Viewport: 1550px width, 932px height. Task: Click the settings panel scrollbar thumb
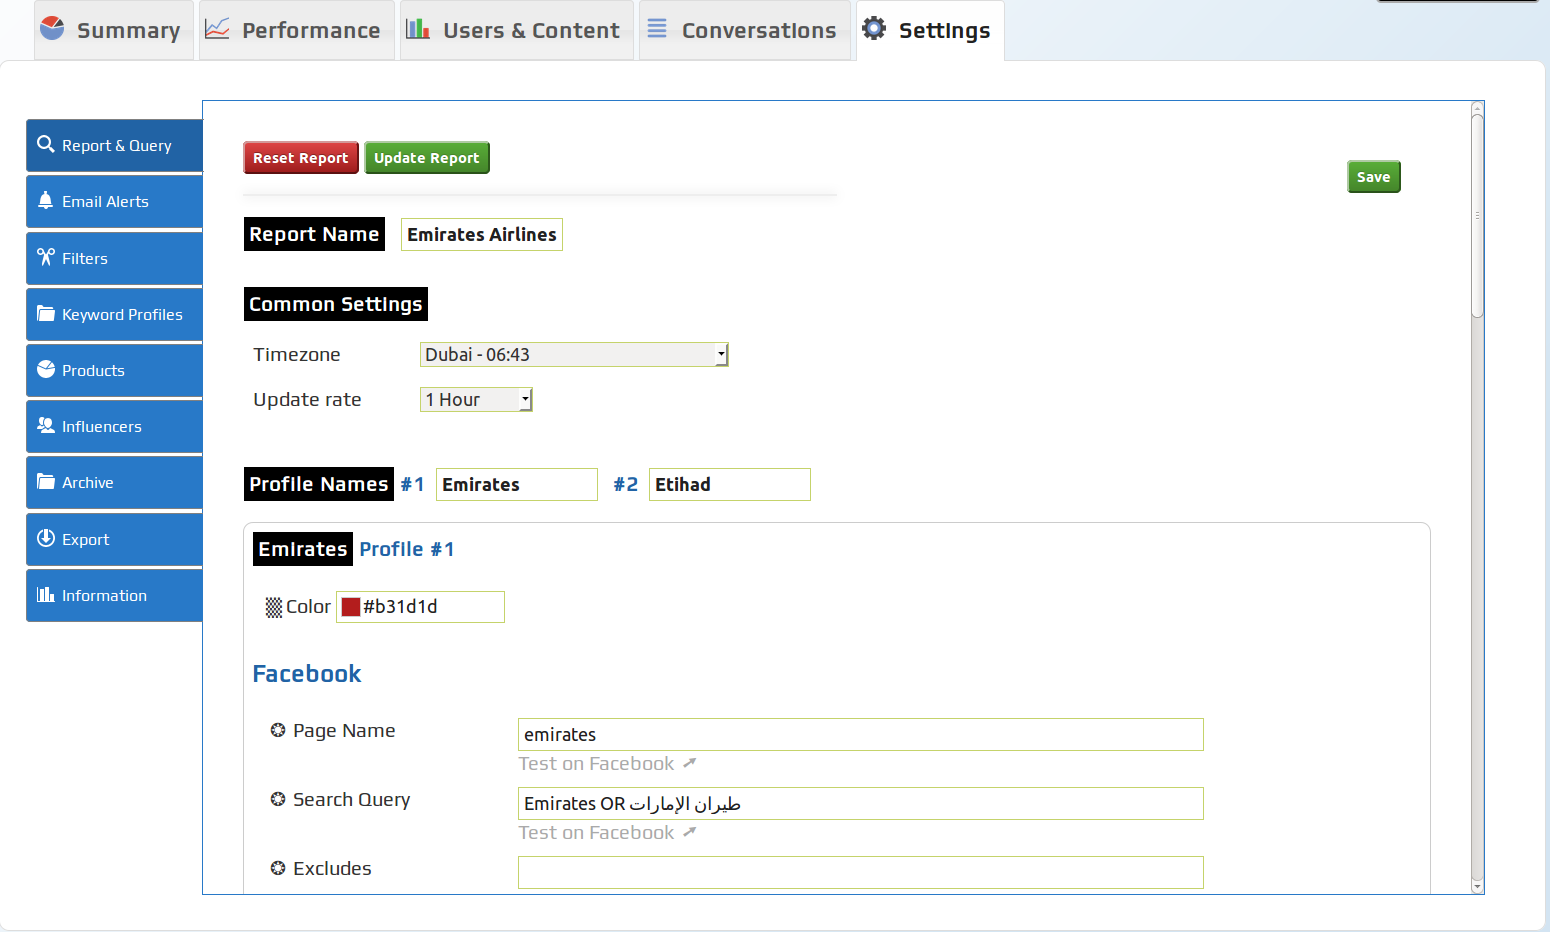tap(1477, 215)
